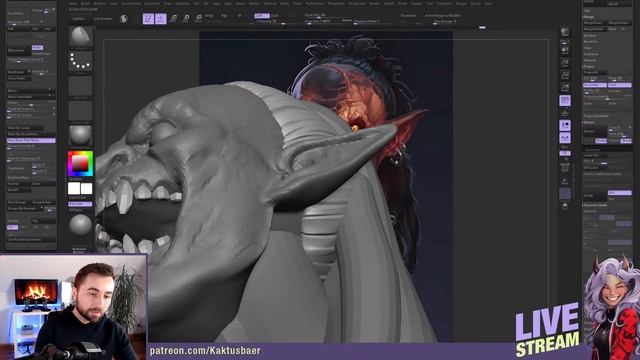
Task: Open the current brush thumbnail
Action: tap(80, 37)
